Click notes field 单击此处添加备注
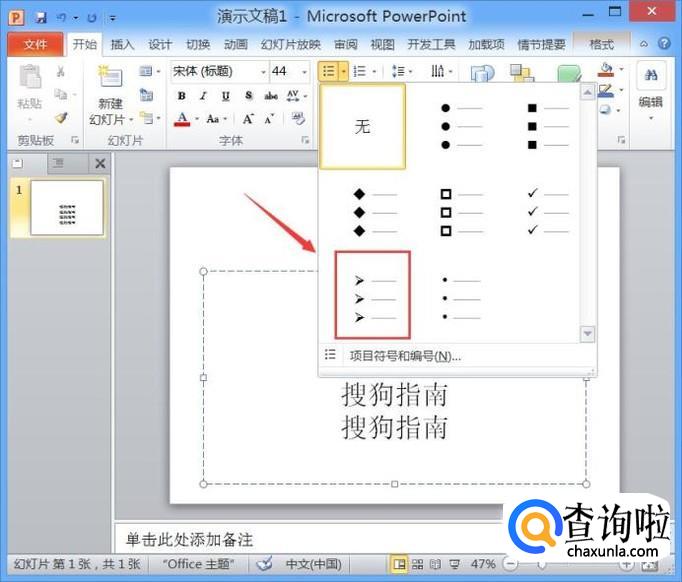The height and width of the screenshot is (582, 682). tap(189, 540)
